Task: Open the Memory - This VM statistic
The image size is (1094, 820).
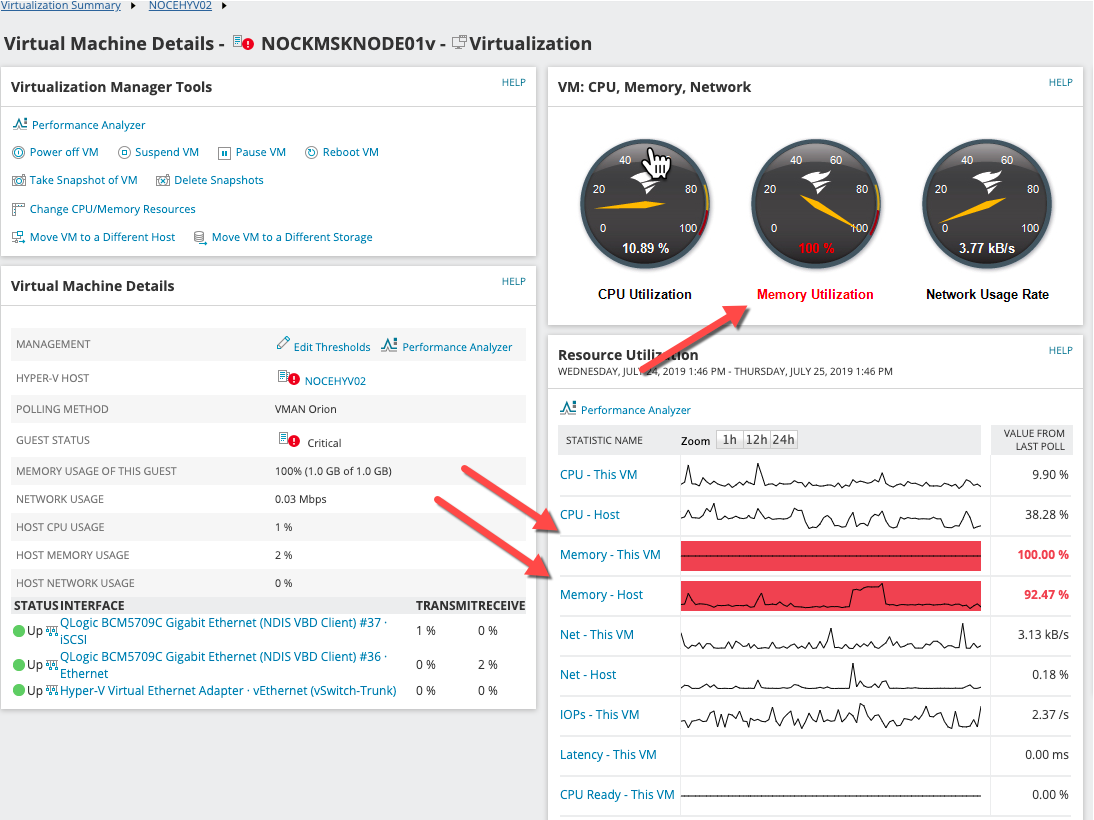Action: 610,555
